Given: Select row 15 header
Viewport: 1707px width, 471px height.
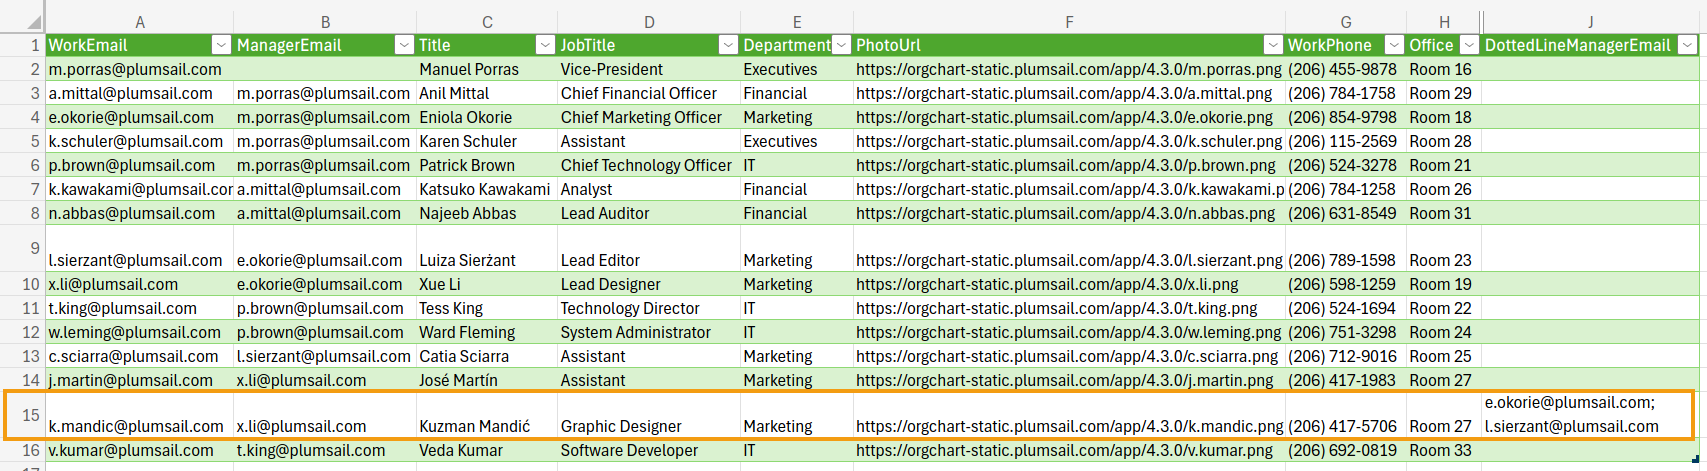Looking at the screenshot, I should click(23, 415).
